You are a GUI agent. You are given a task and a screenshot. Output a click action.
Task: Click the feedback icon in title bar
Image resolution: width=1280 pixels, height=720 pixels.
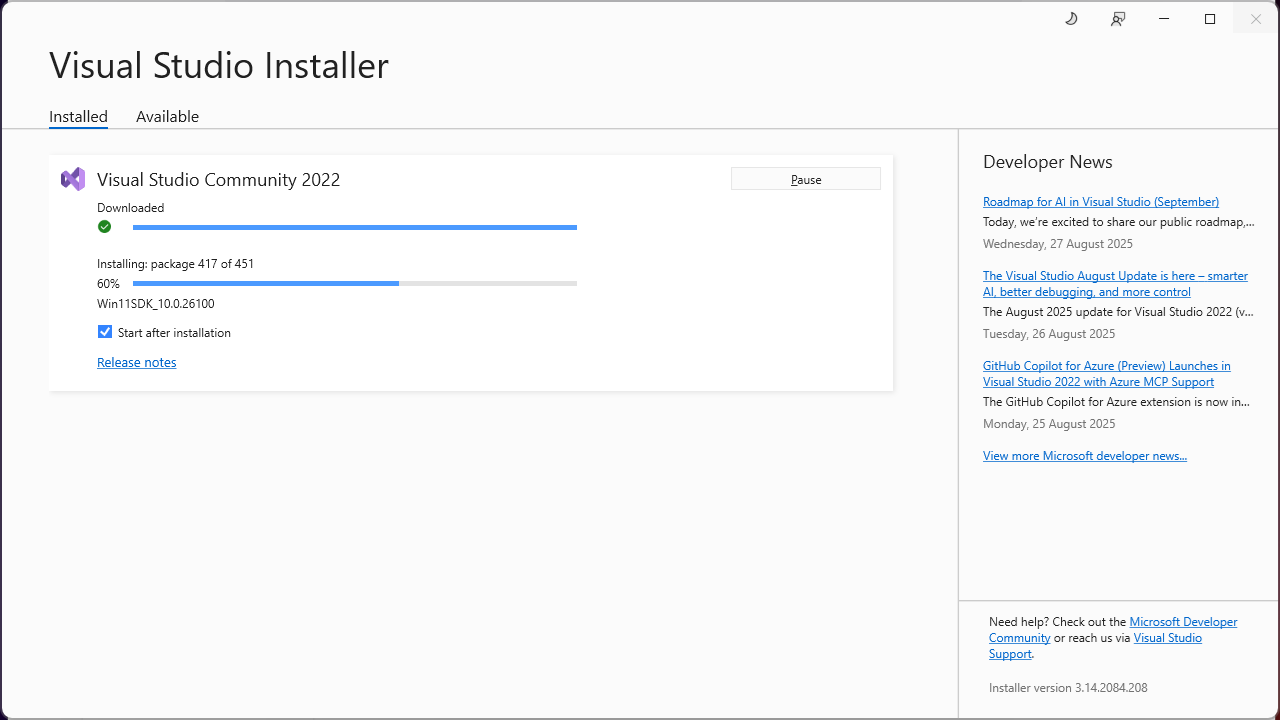click(x=1118, y=19)
